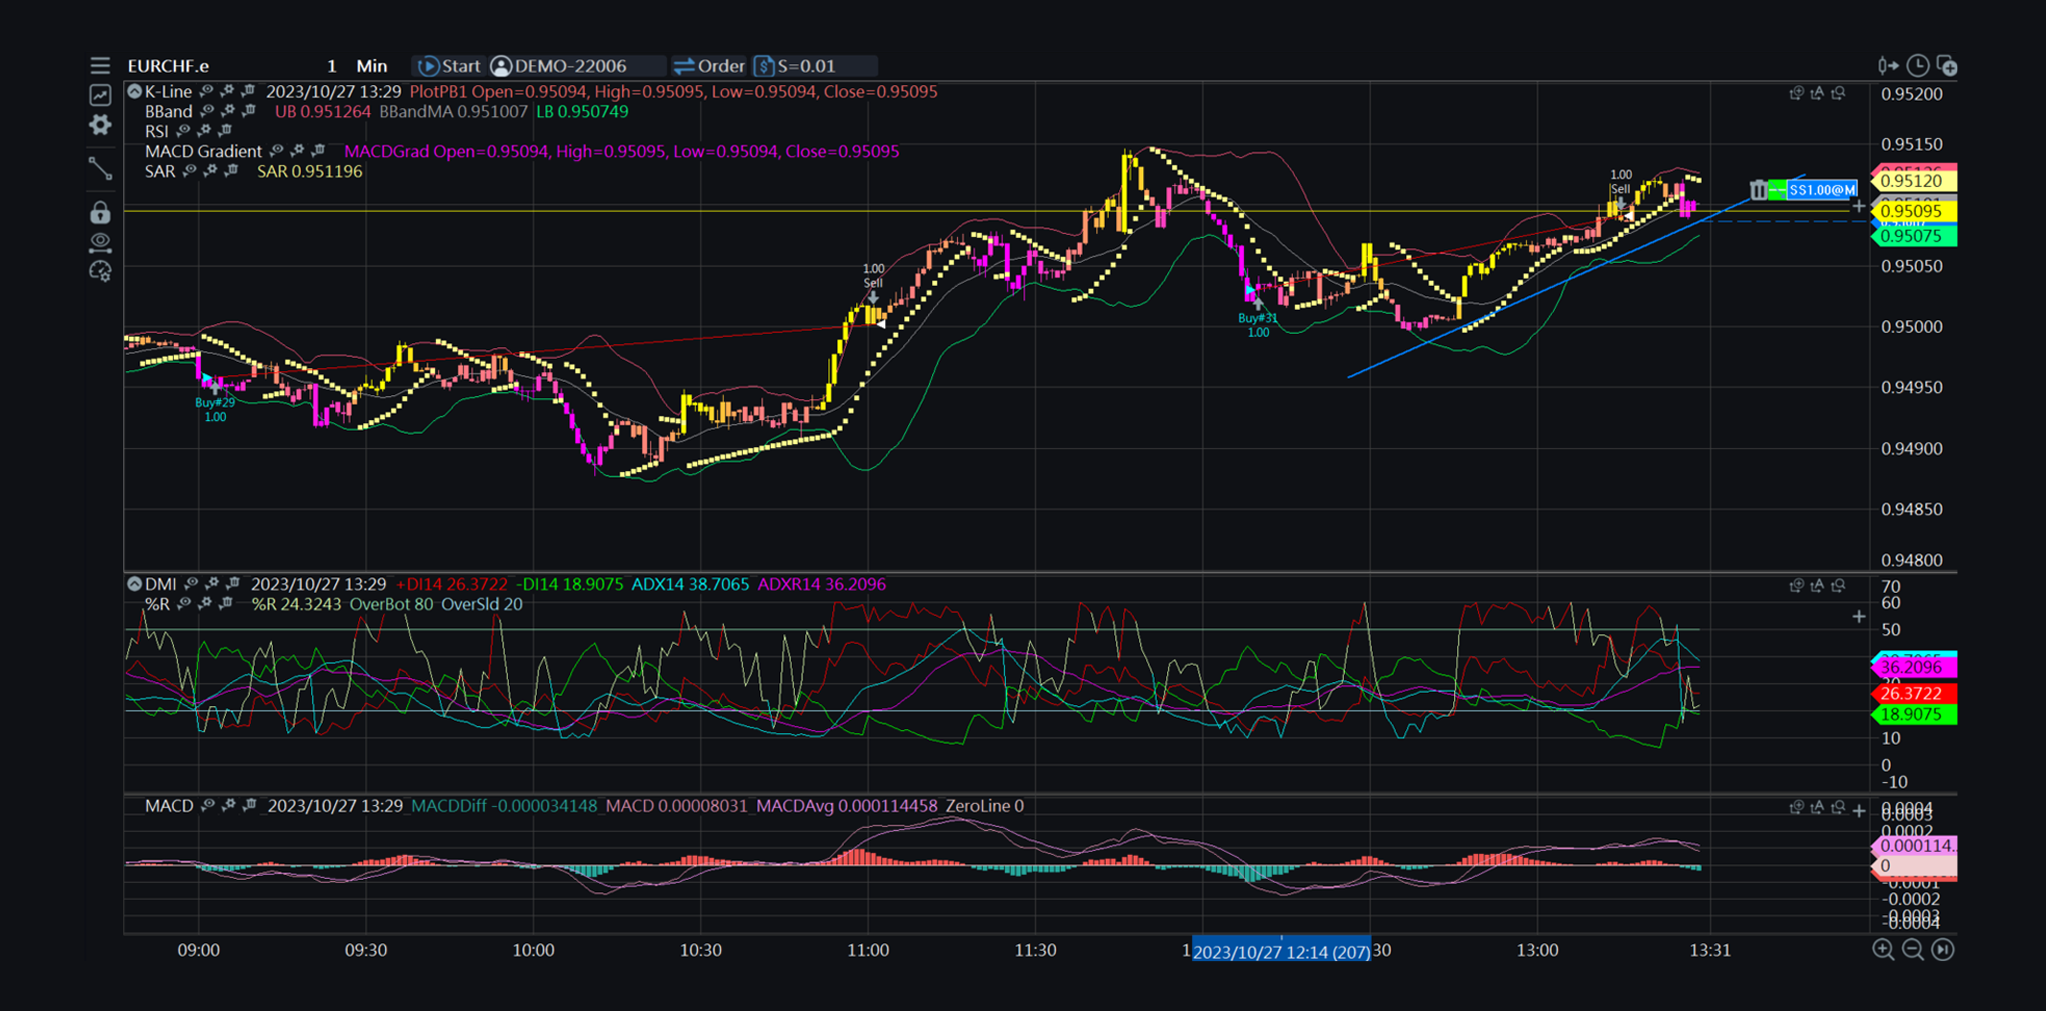Toggle MACD Gradient visibility eye
This screenshot has width=2046, height=1011.
tap(277, 152)
